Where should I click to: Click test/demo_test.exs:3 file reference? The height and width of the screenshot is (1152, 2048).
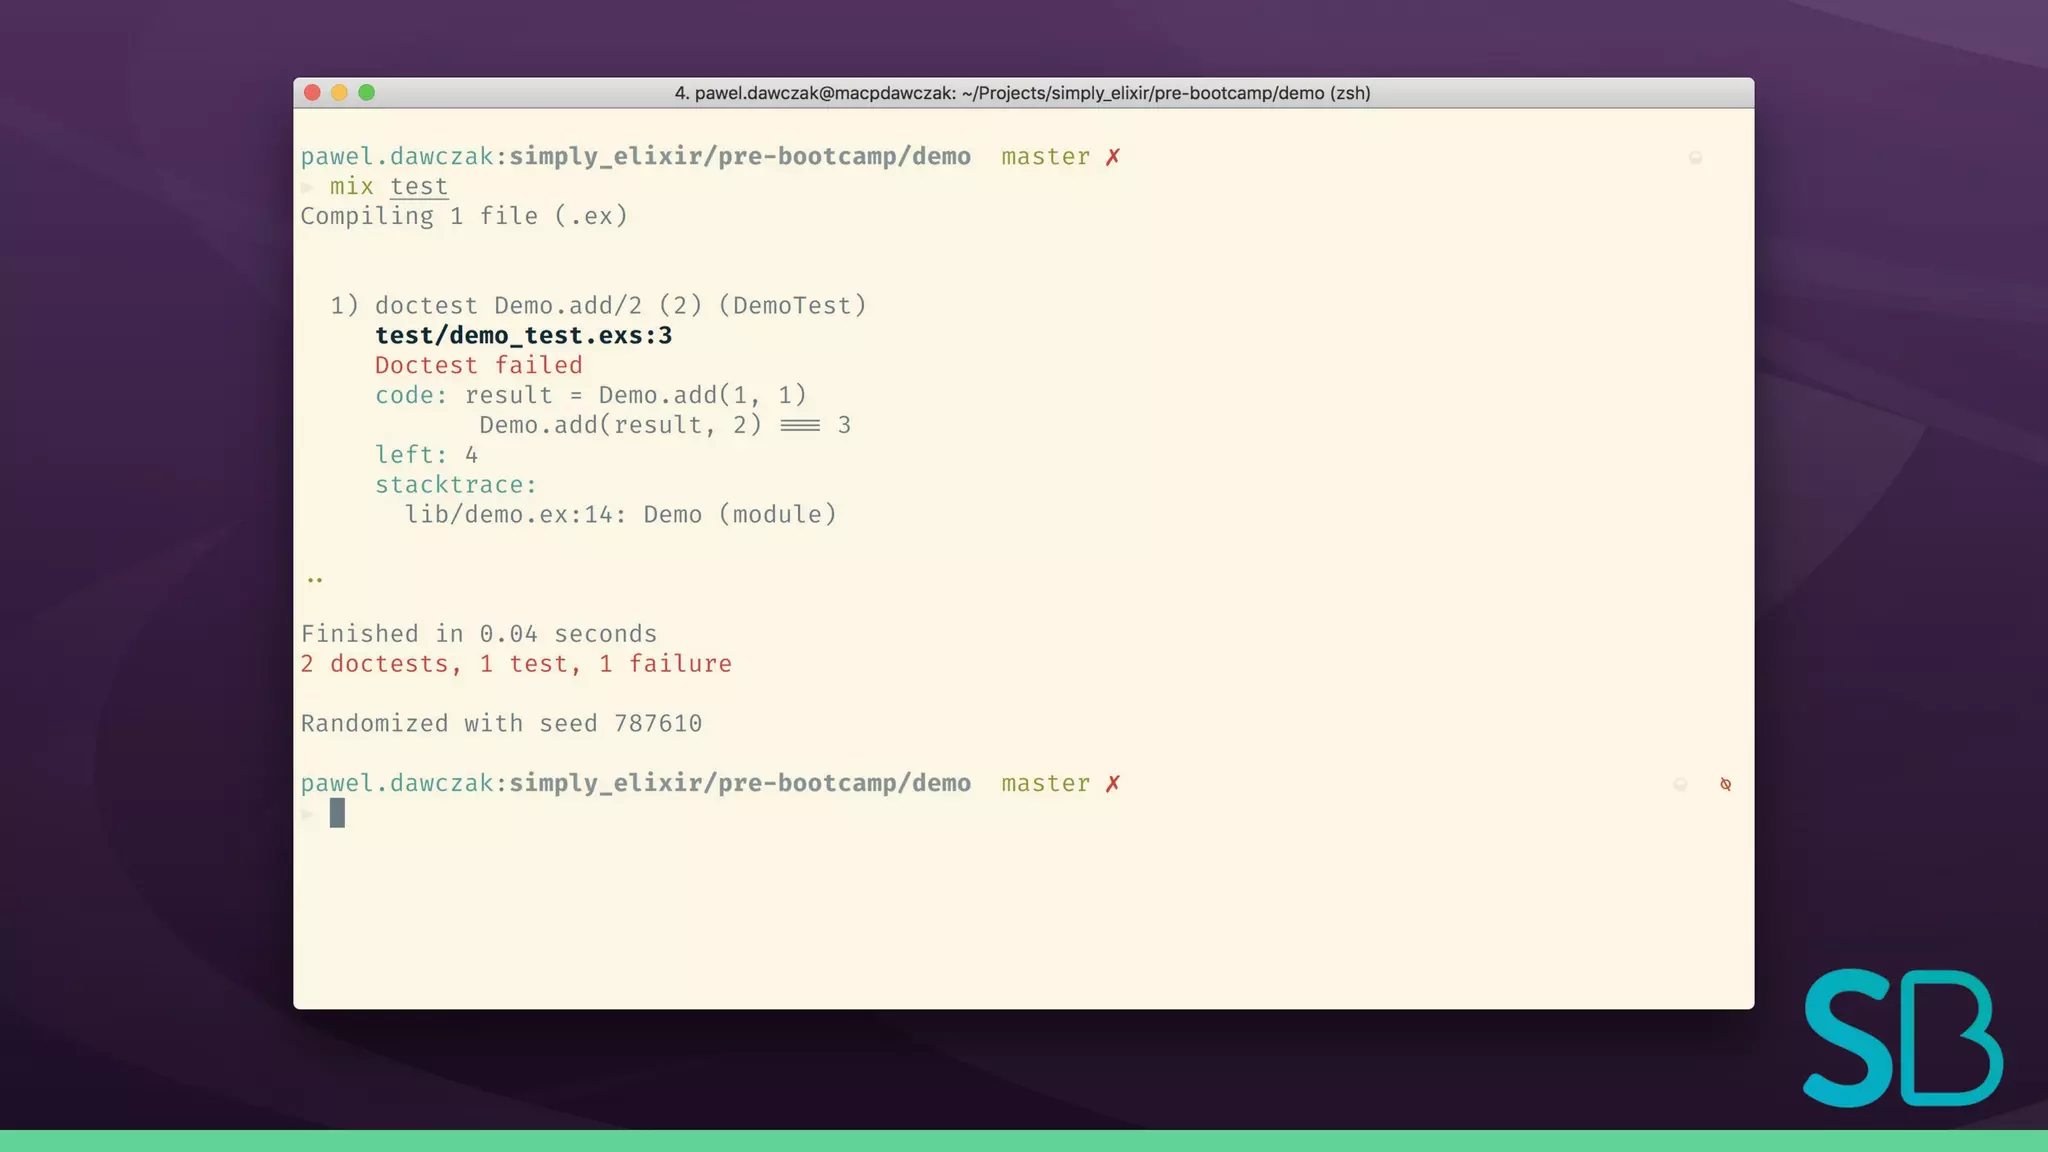[523, 336]
